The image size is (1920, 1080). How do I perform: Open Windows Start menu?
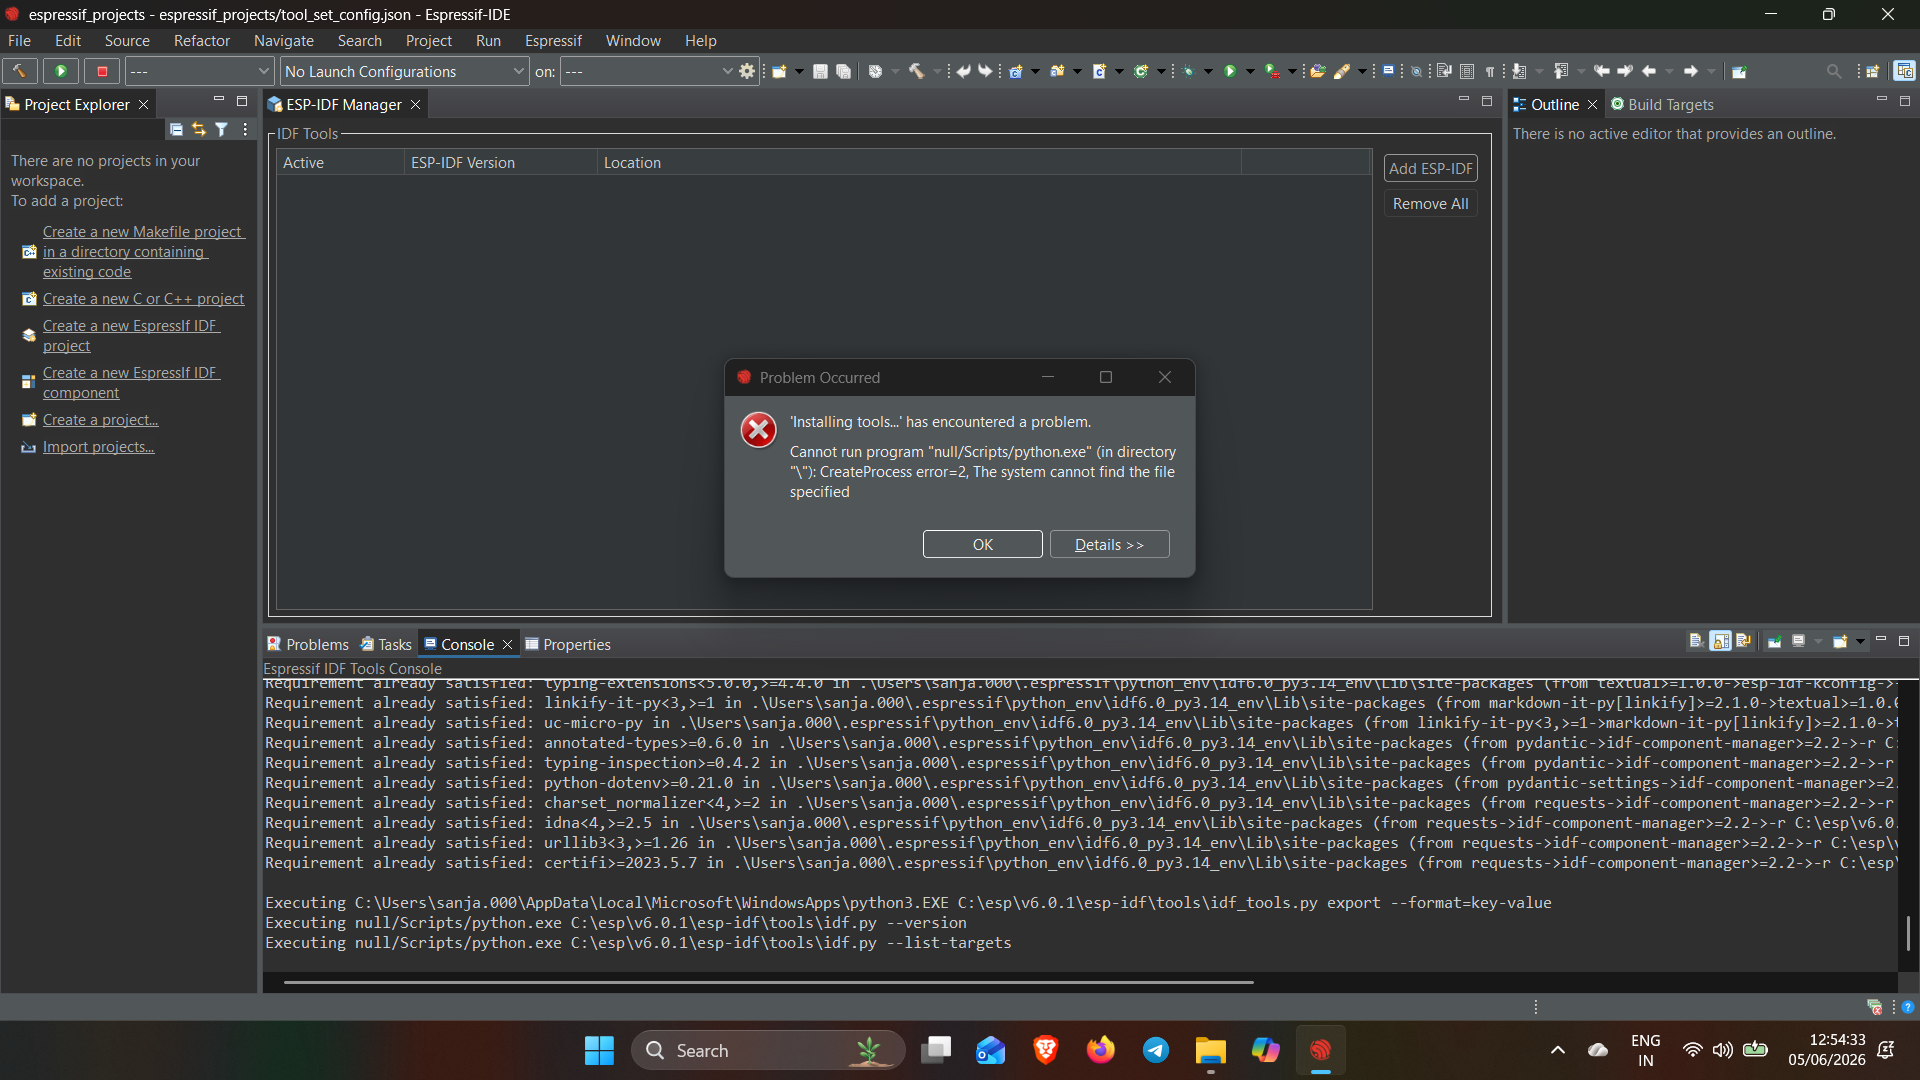[599, 1050]
